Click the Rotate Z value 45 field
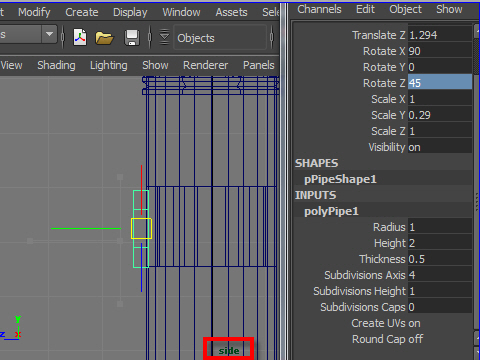This screenshot has width=480, height=360. point(440,82)
